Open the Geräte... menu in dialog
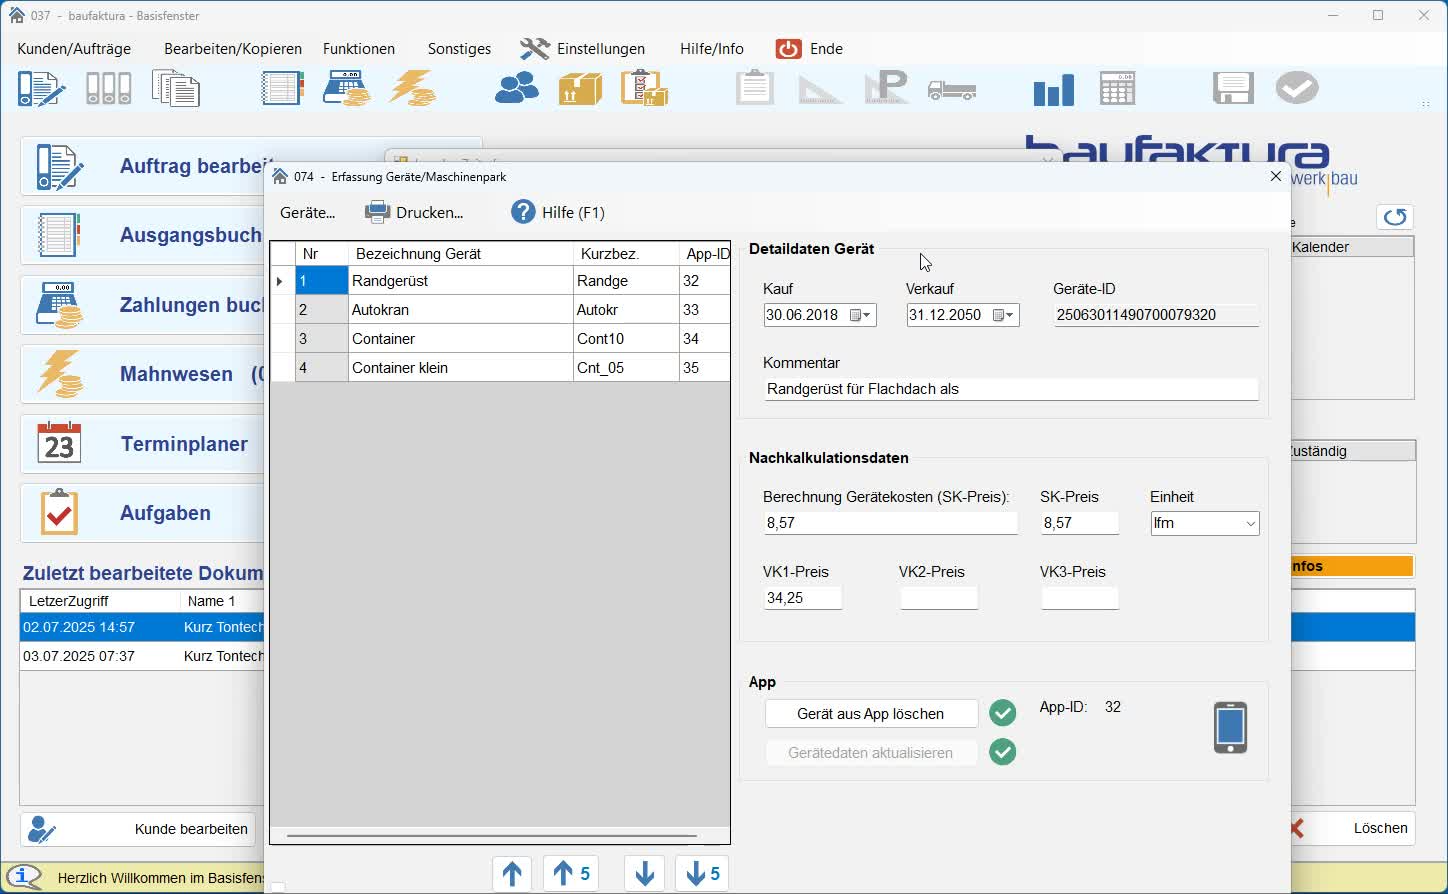The width and height of the screenshot is (1448, 894). pyautogui.click(x=307, y=212)
